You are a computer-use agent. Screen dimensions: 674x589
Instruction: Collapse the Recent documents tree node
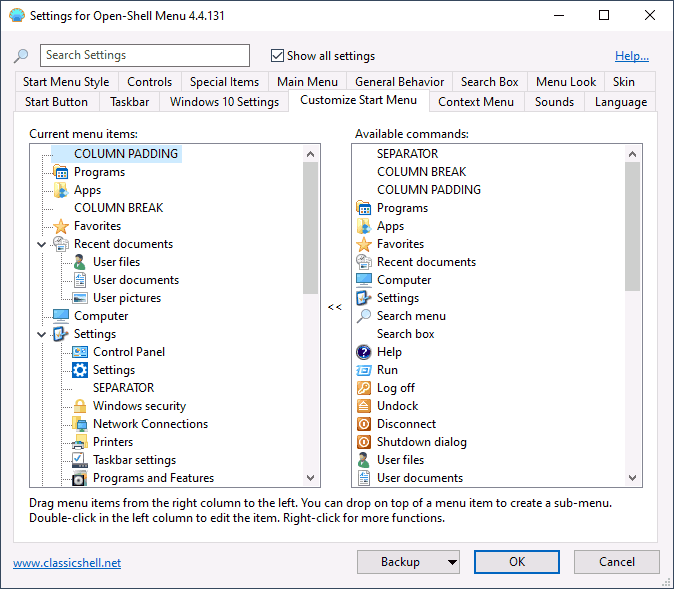click(x=41, y=244)
